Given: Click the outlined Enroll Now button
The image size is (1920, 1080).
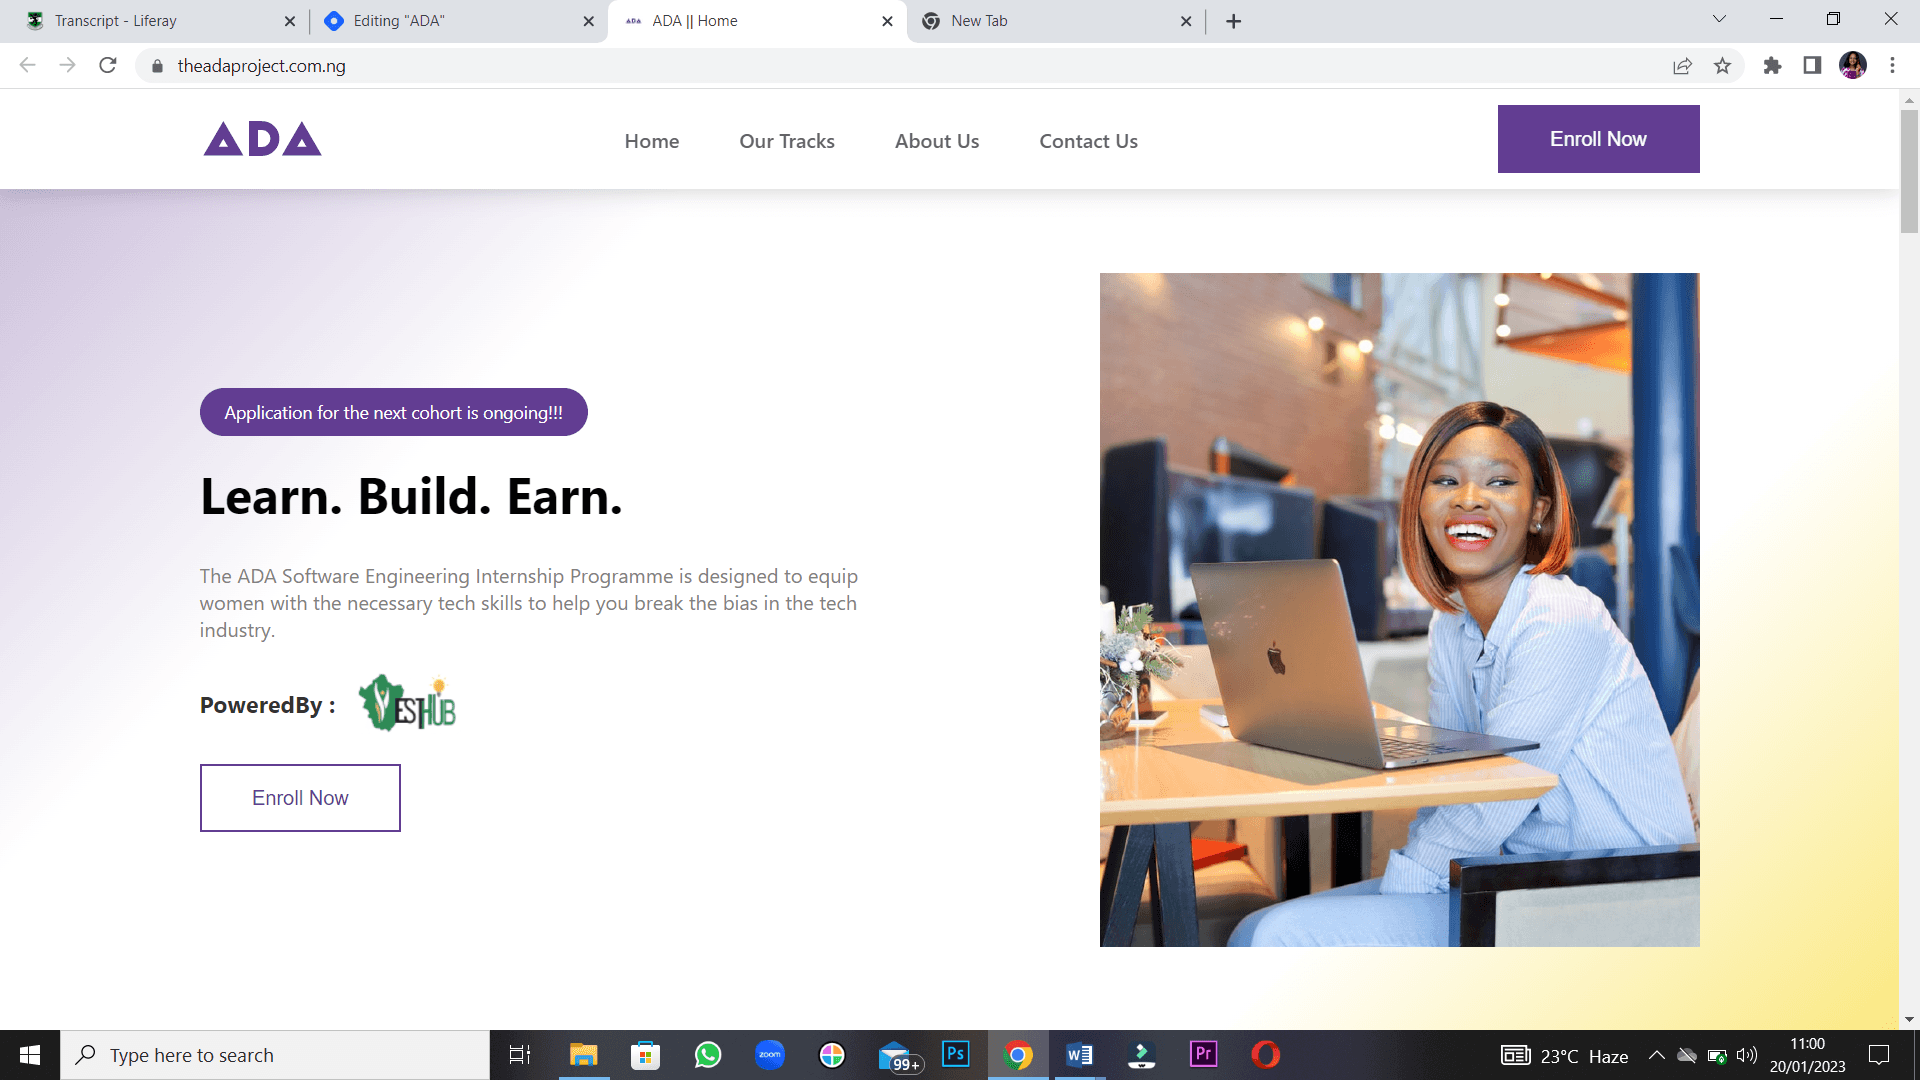Looking at the screenshot, I should pos(300,798).
